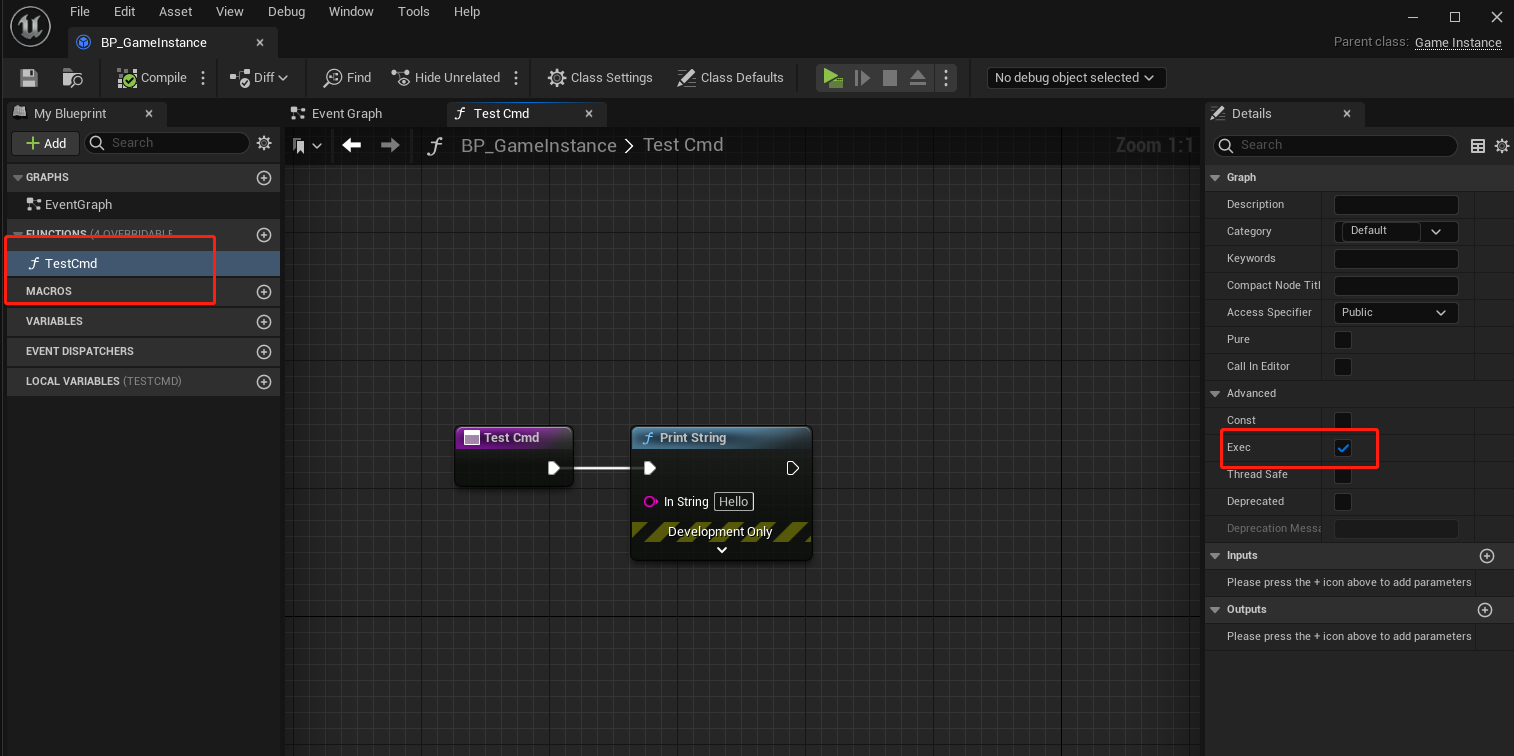Collapse the GRAPHS section
The width and height of the screenshot is (1514, 756).
point(17,178)
